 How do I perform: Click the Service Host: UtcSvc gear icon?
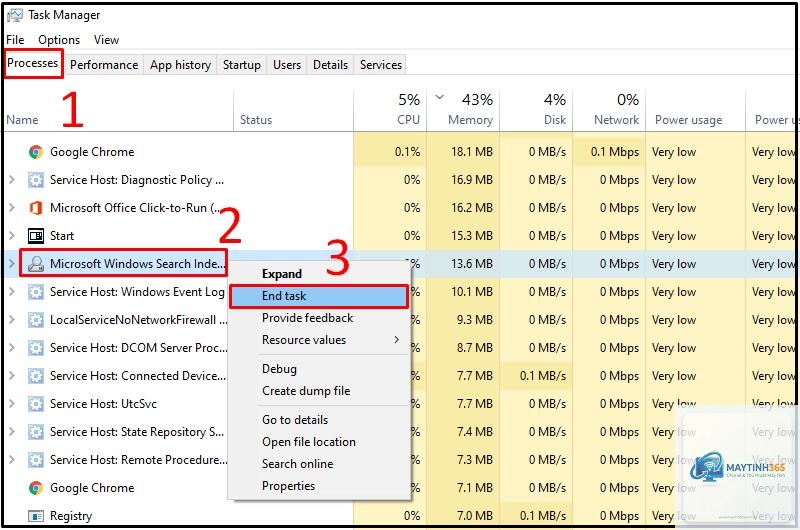pyautogui.click(x=35, y=405)
